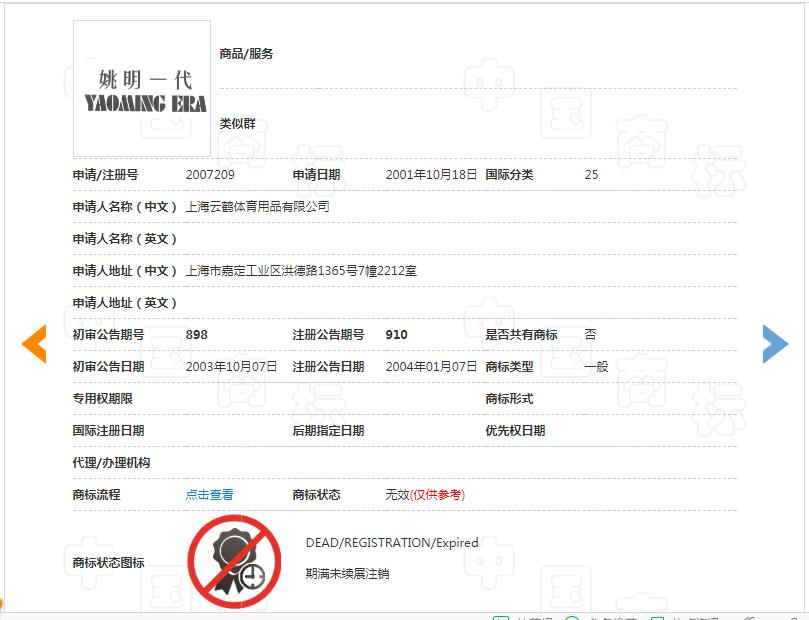This screenshot has height=620, width=809.
Task: Open 商标流程 details via 点击查看 link
Action: (209, 494)
